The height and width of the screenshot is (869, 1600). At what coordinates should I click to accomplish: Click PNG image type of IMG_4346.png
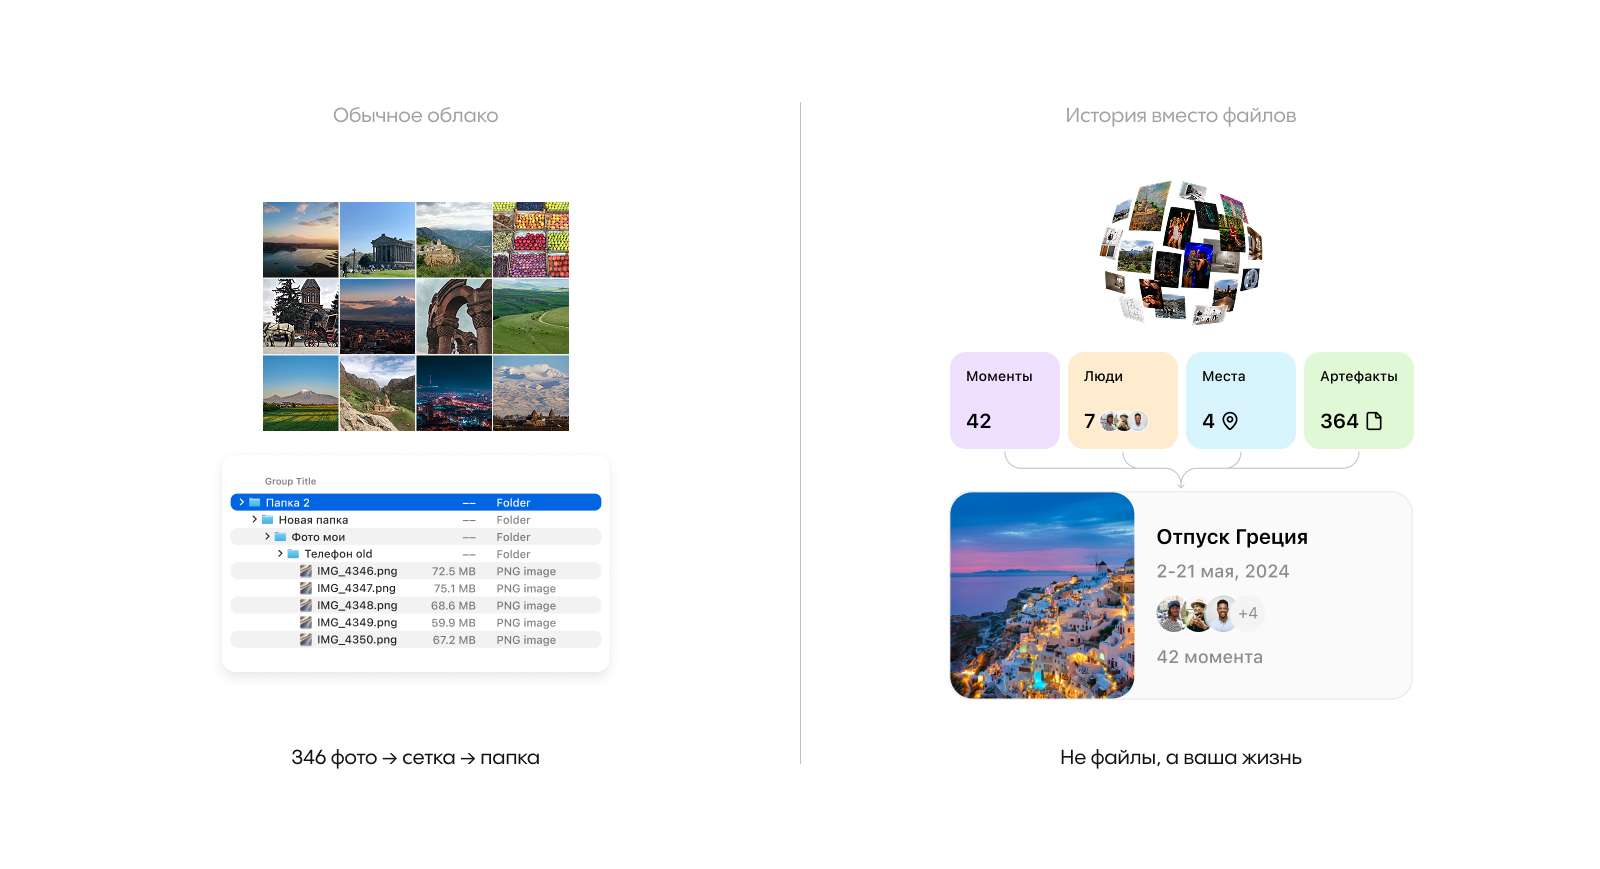click(x=526, y=572)
